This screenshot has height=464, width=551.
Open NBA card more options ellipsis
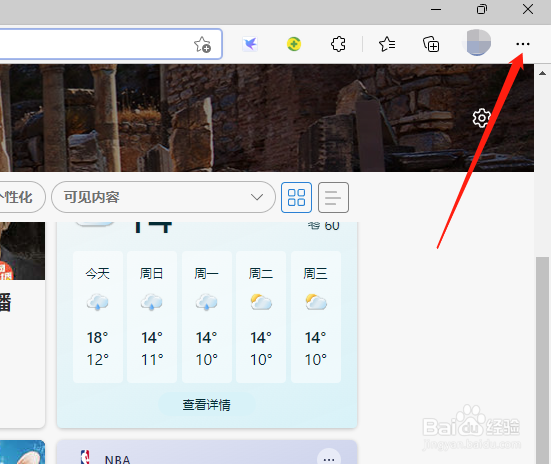point(329,458)
